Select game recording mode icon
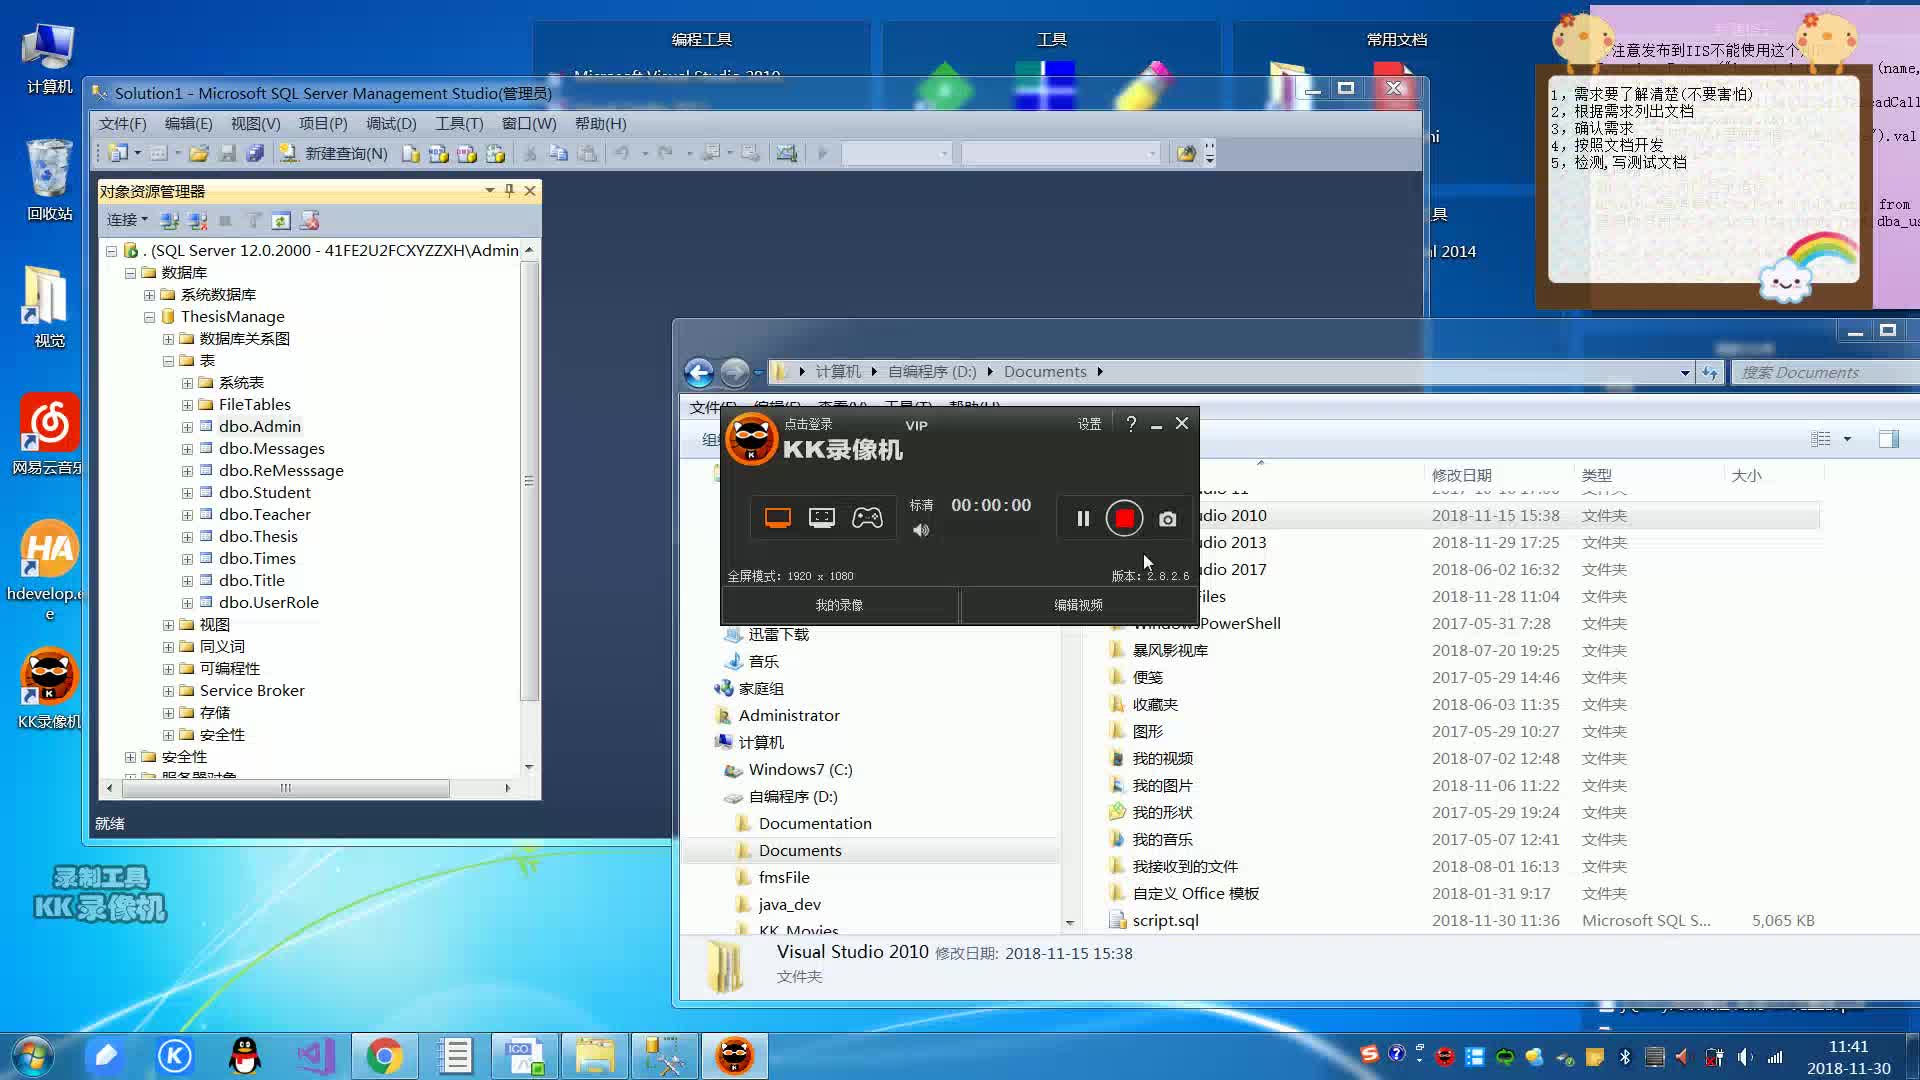1920x1080 pixels. pyautogui.click(x=867, y=517)
